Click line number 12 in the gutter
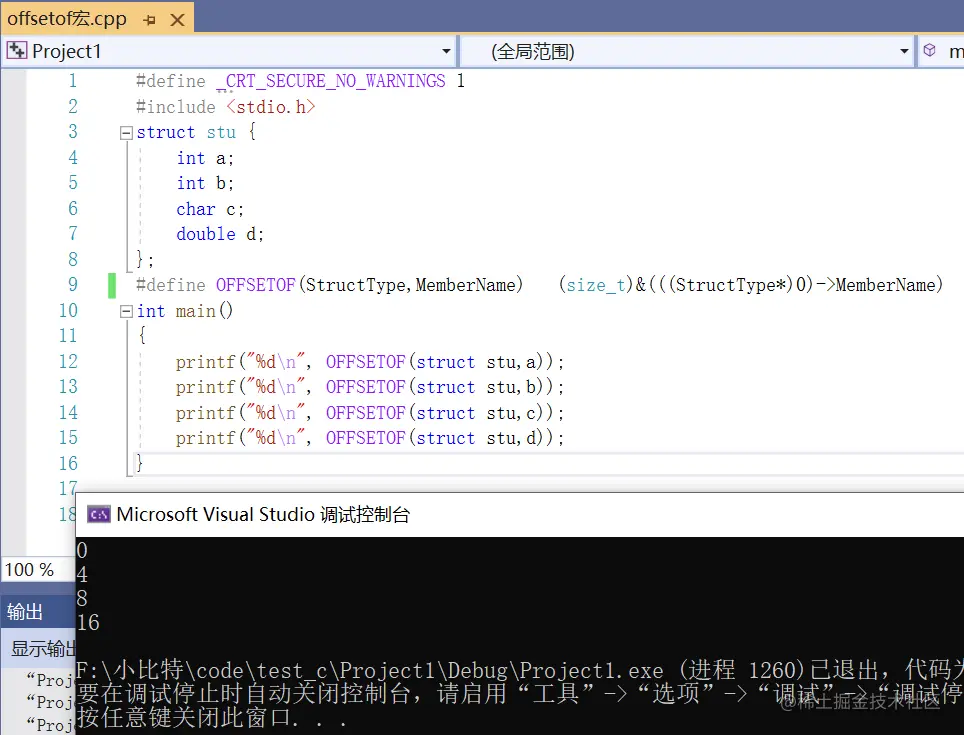Screen dimensions: 964x735 tap(68, 361)
